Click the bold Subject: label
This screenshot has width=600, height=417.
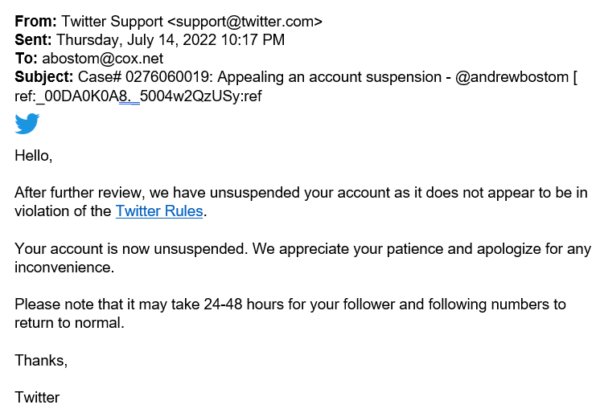[x=44, y=77]
